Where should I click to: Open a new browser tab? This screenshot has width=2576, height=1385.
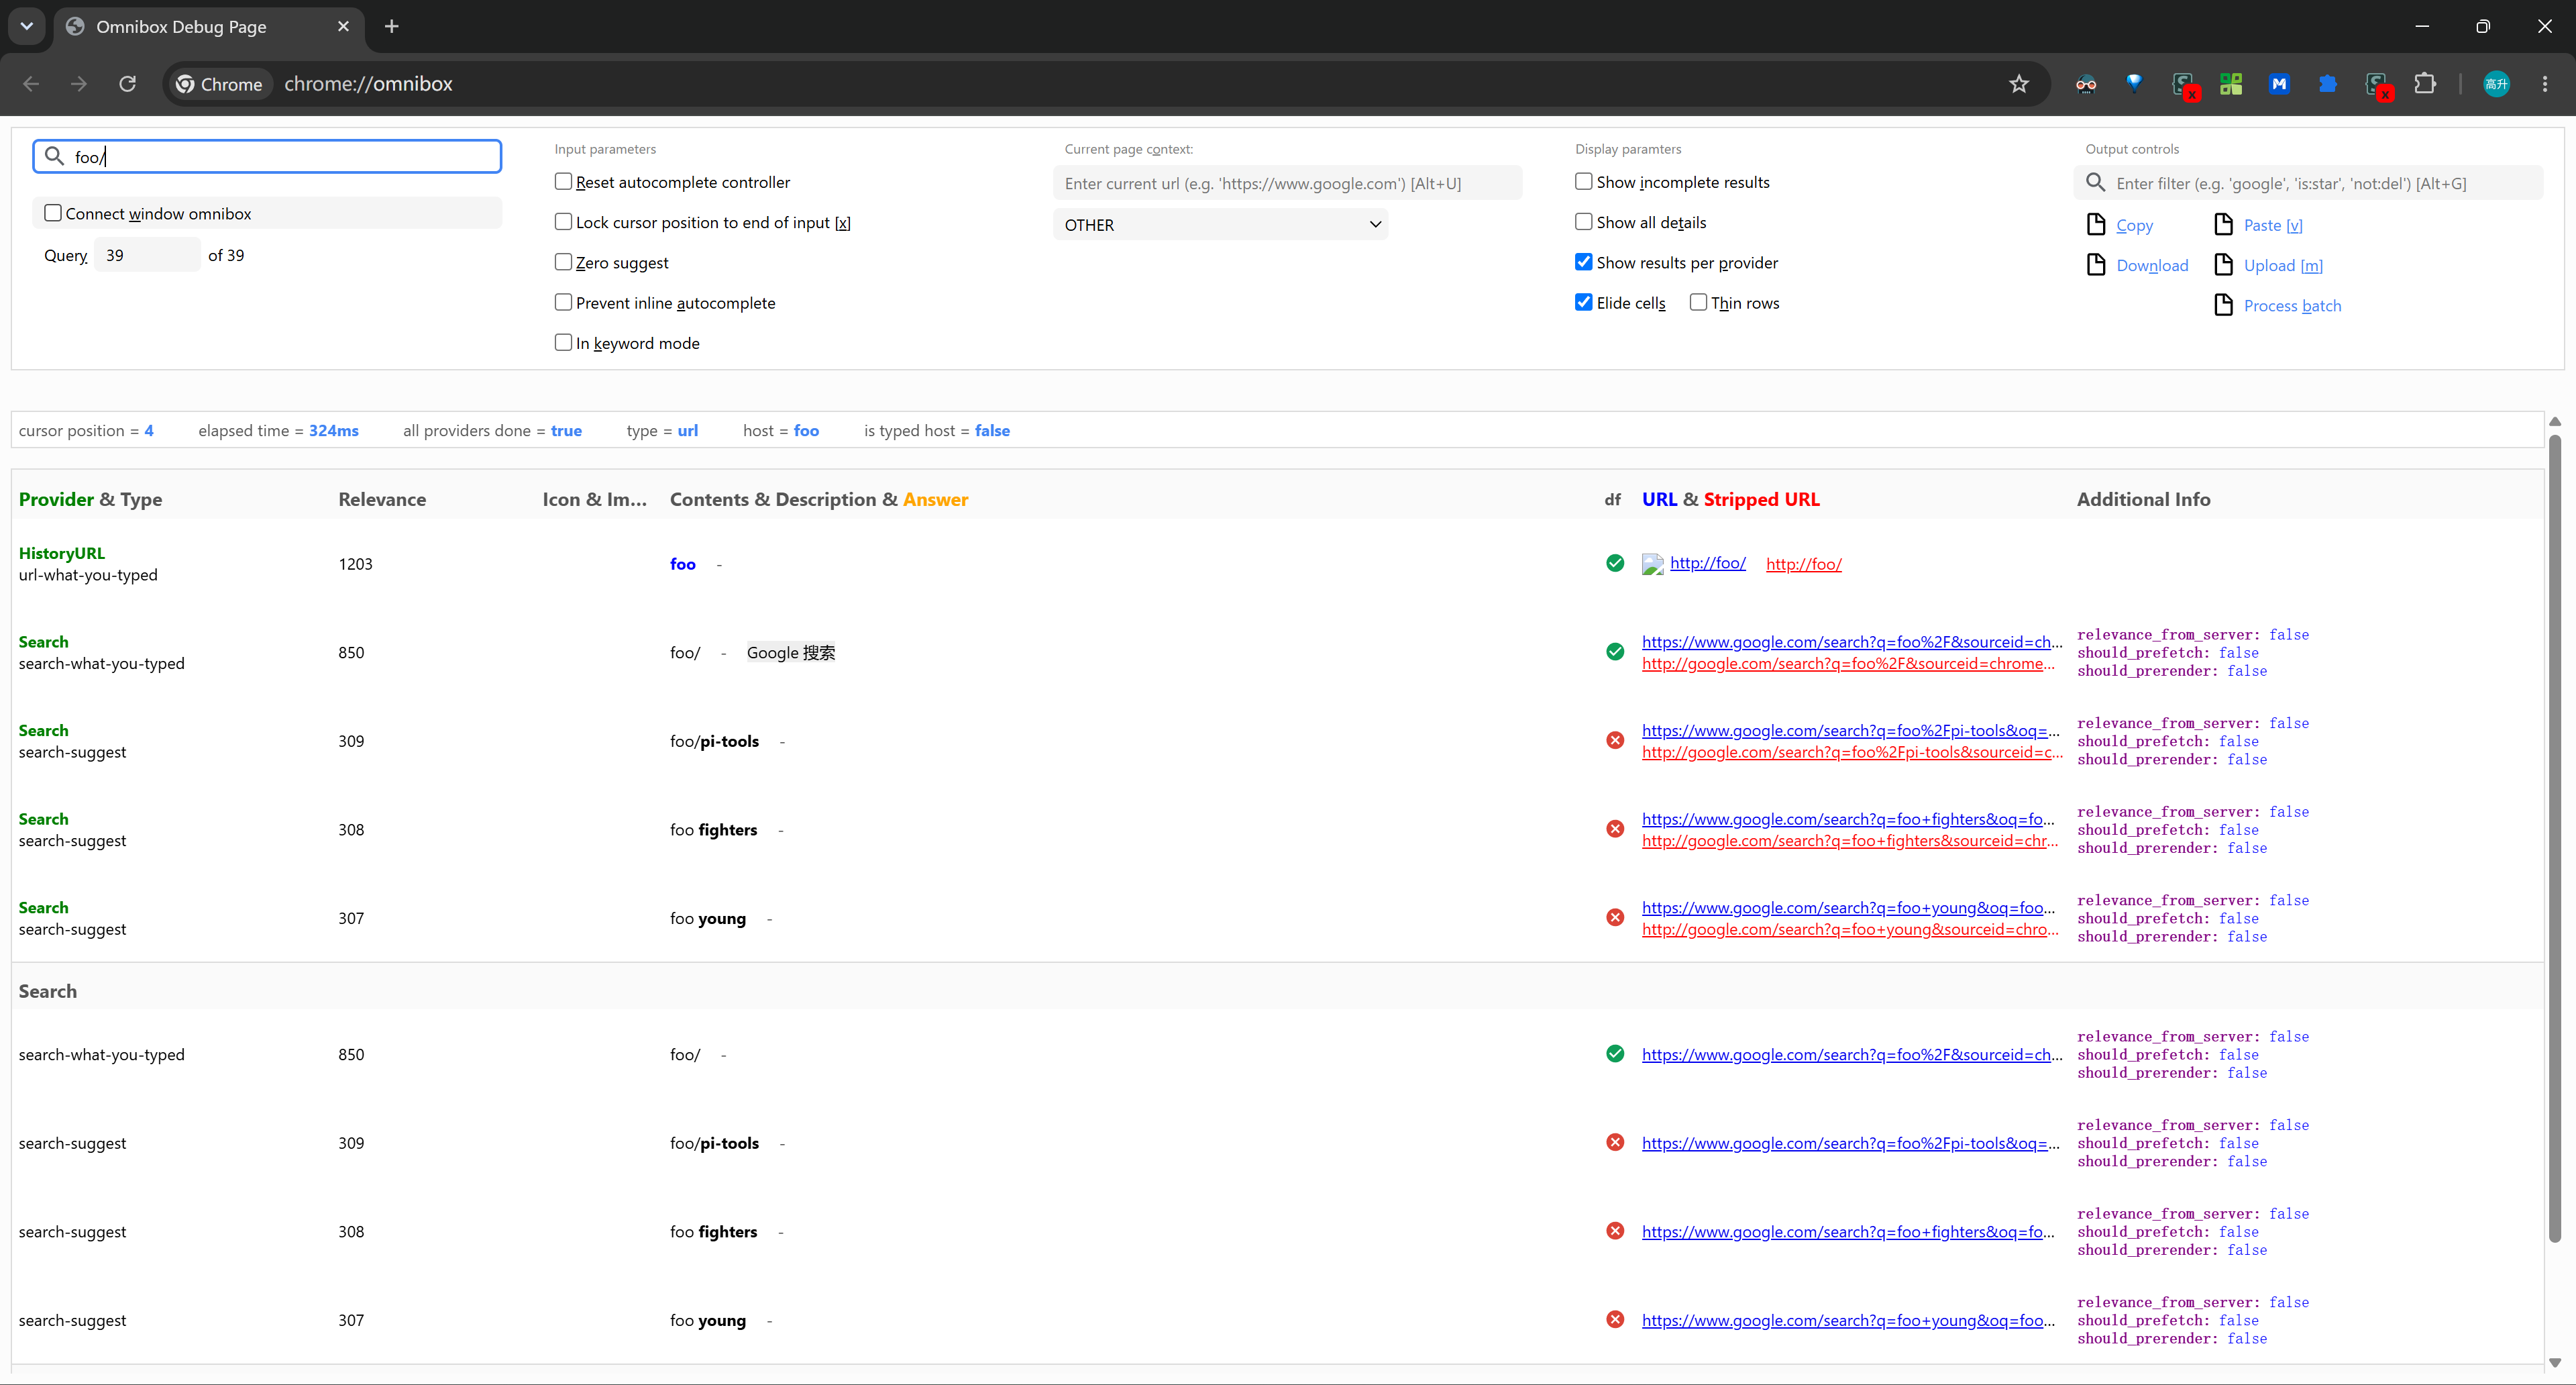[392, 27]
